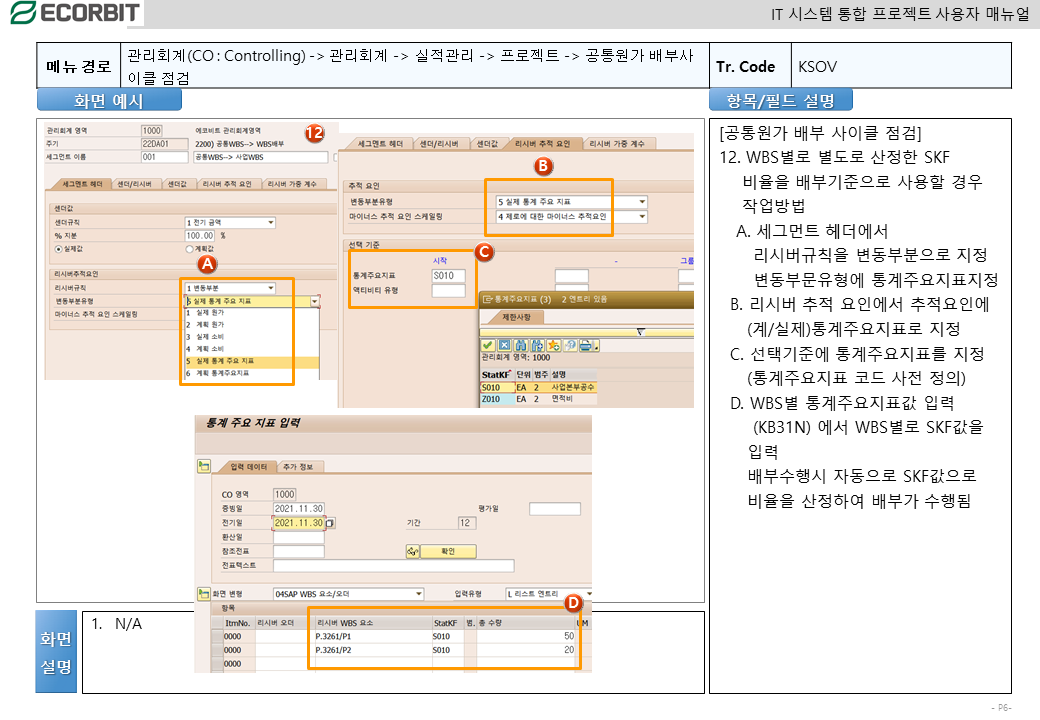The image size is (1040, 720).
Task: Choose '6 계획 통계주요지표' from the open list
Action: coord(217,373)
